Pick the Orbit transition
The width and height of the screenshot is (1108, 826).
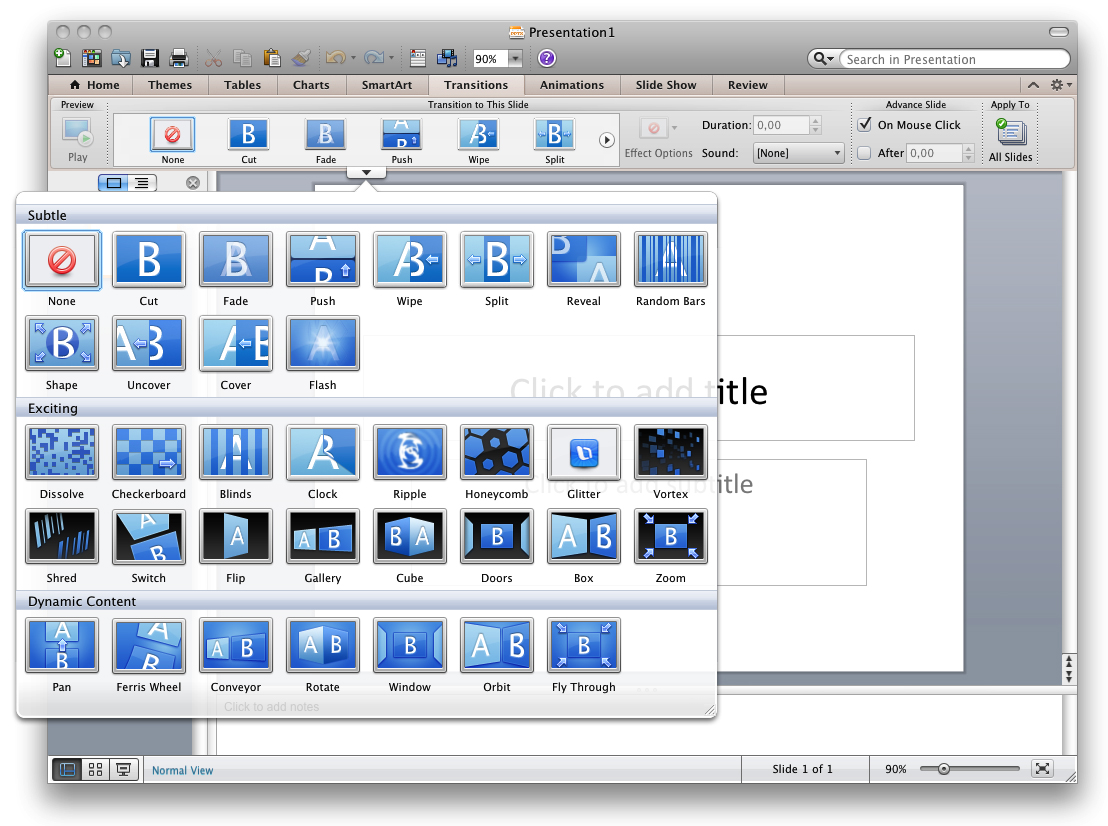coord(496,645)
